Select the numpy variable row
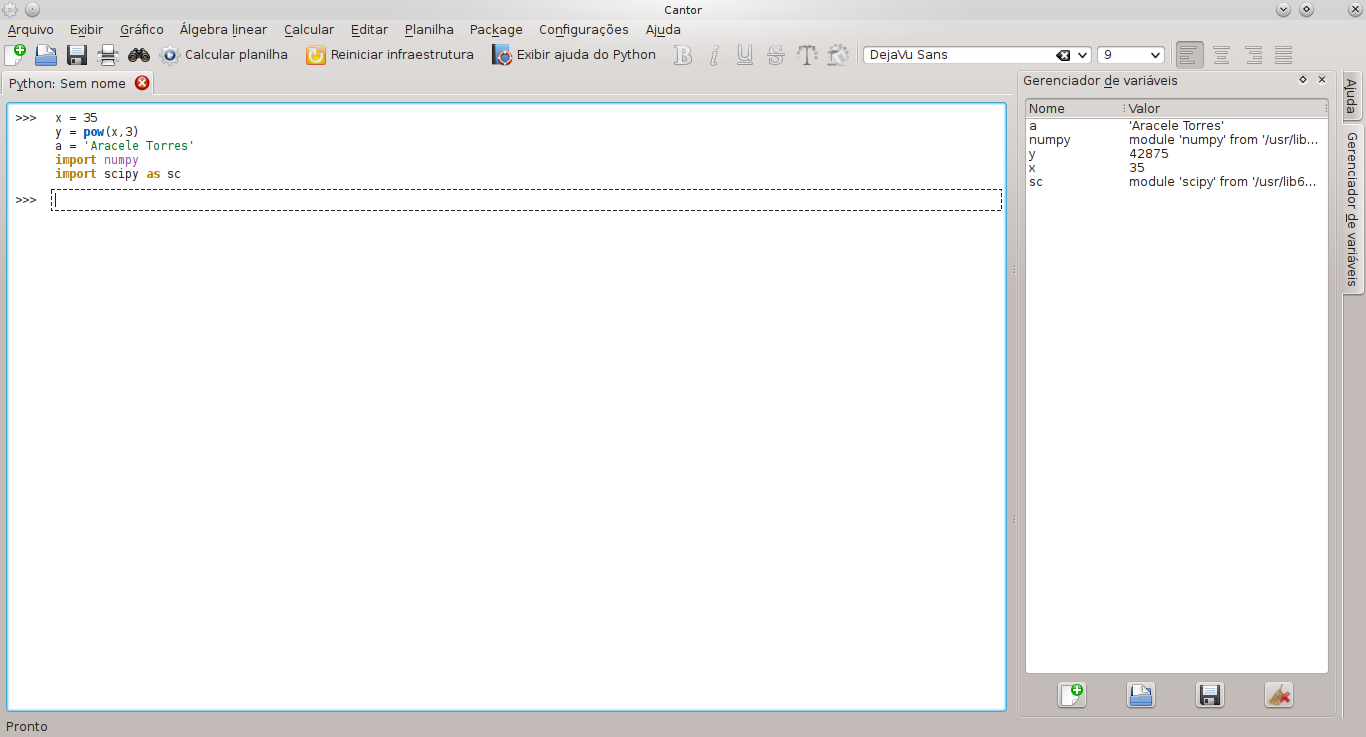The height and width of the screenshot is (737, 1366). click(x=1177, y=140)
